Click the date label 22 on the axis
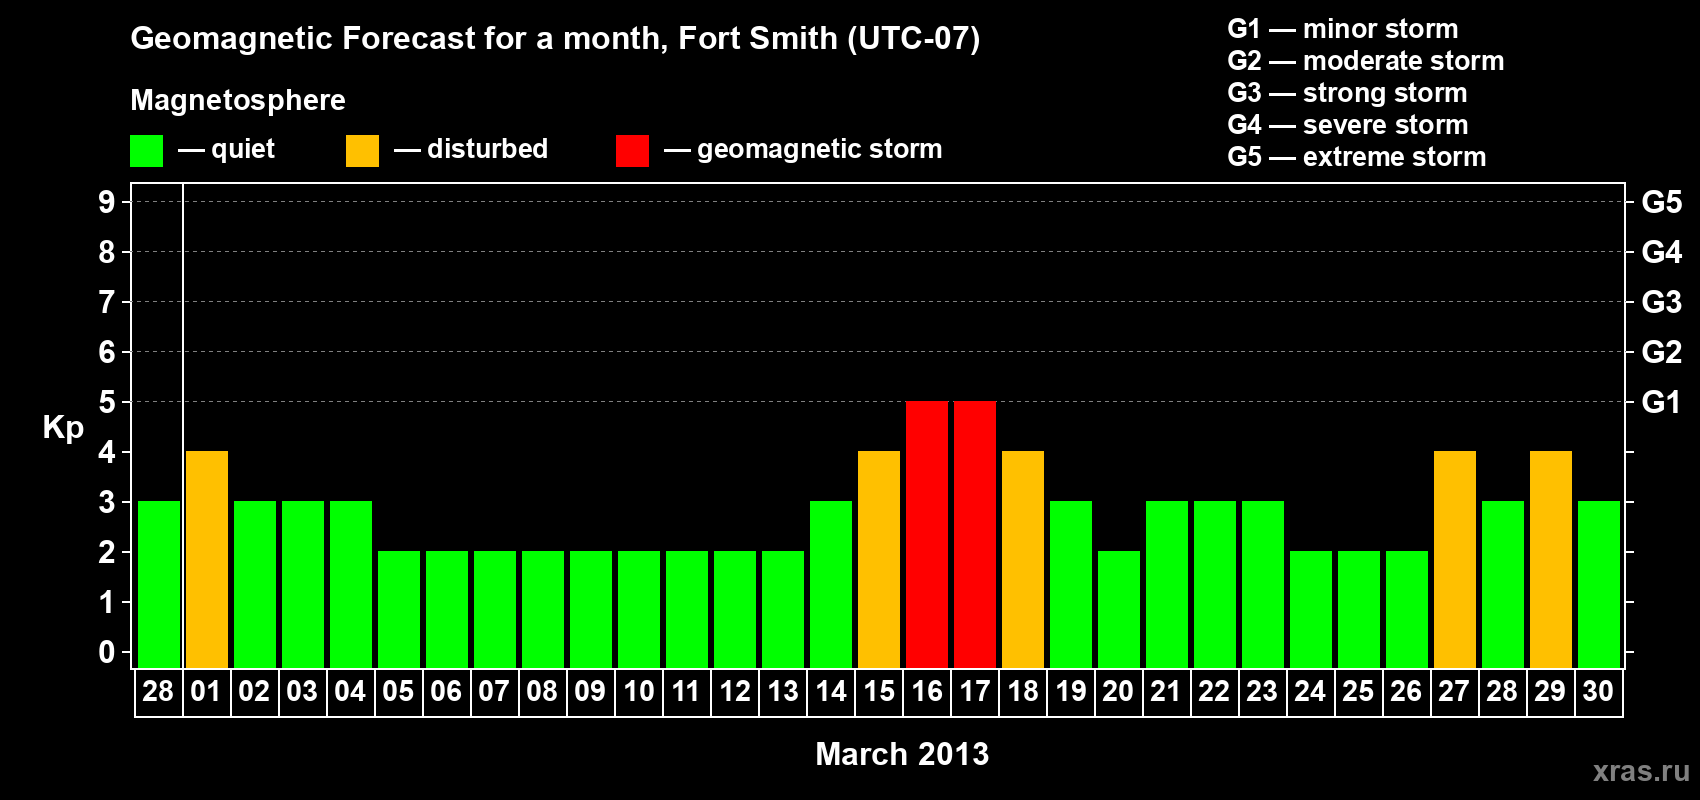The width and height of the screenshot is (1700, 800). point(1214,691)
